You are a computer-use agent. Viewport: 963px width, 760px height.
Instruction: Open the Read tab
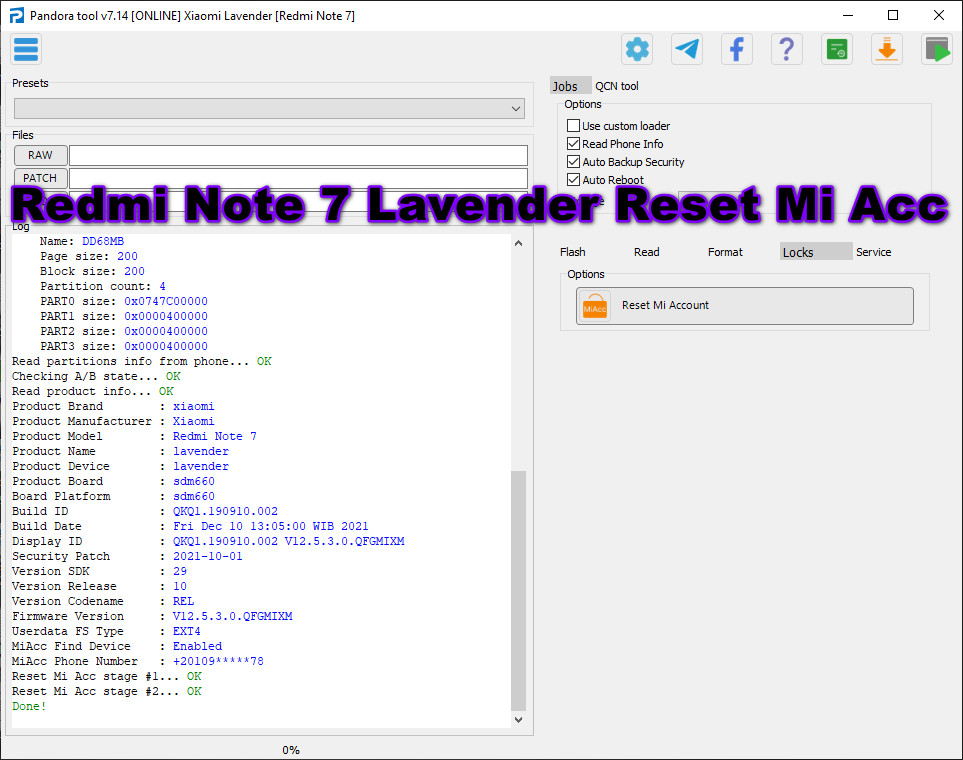647,252
